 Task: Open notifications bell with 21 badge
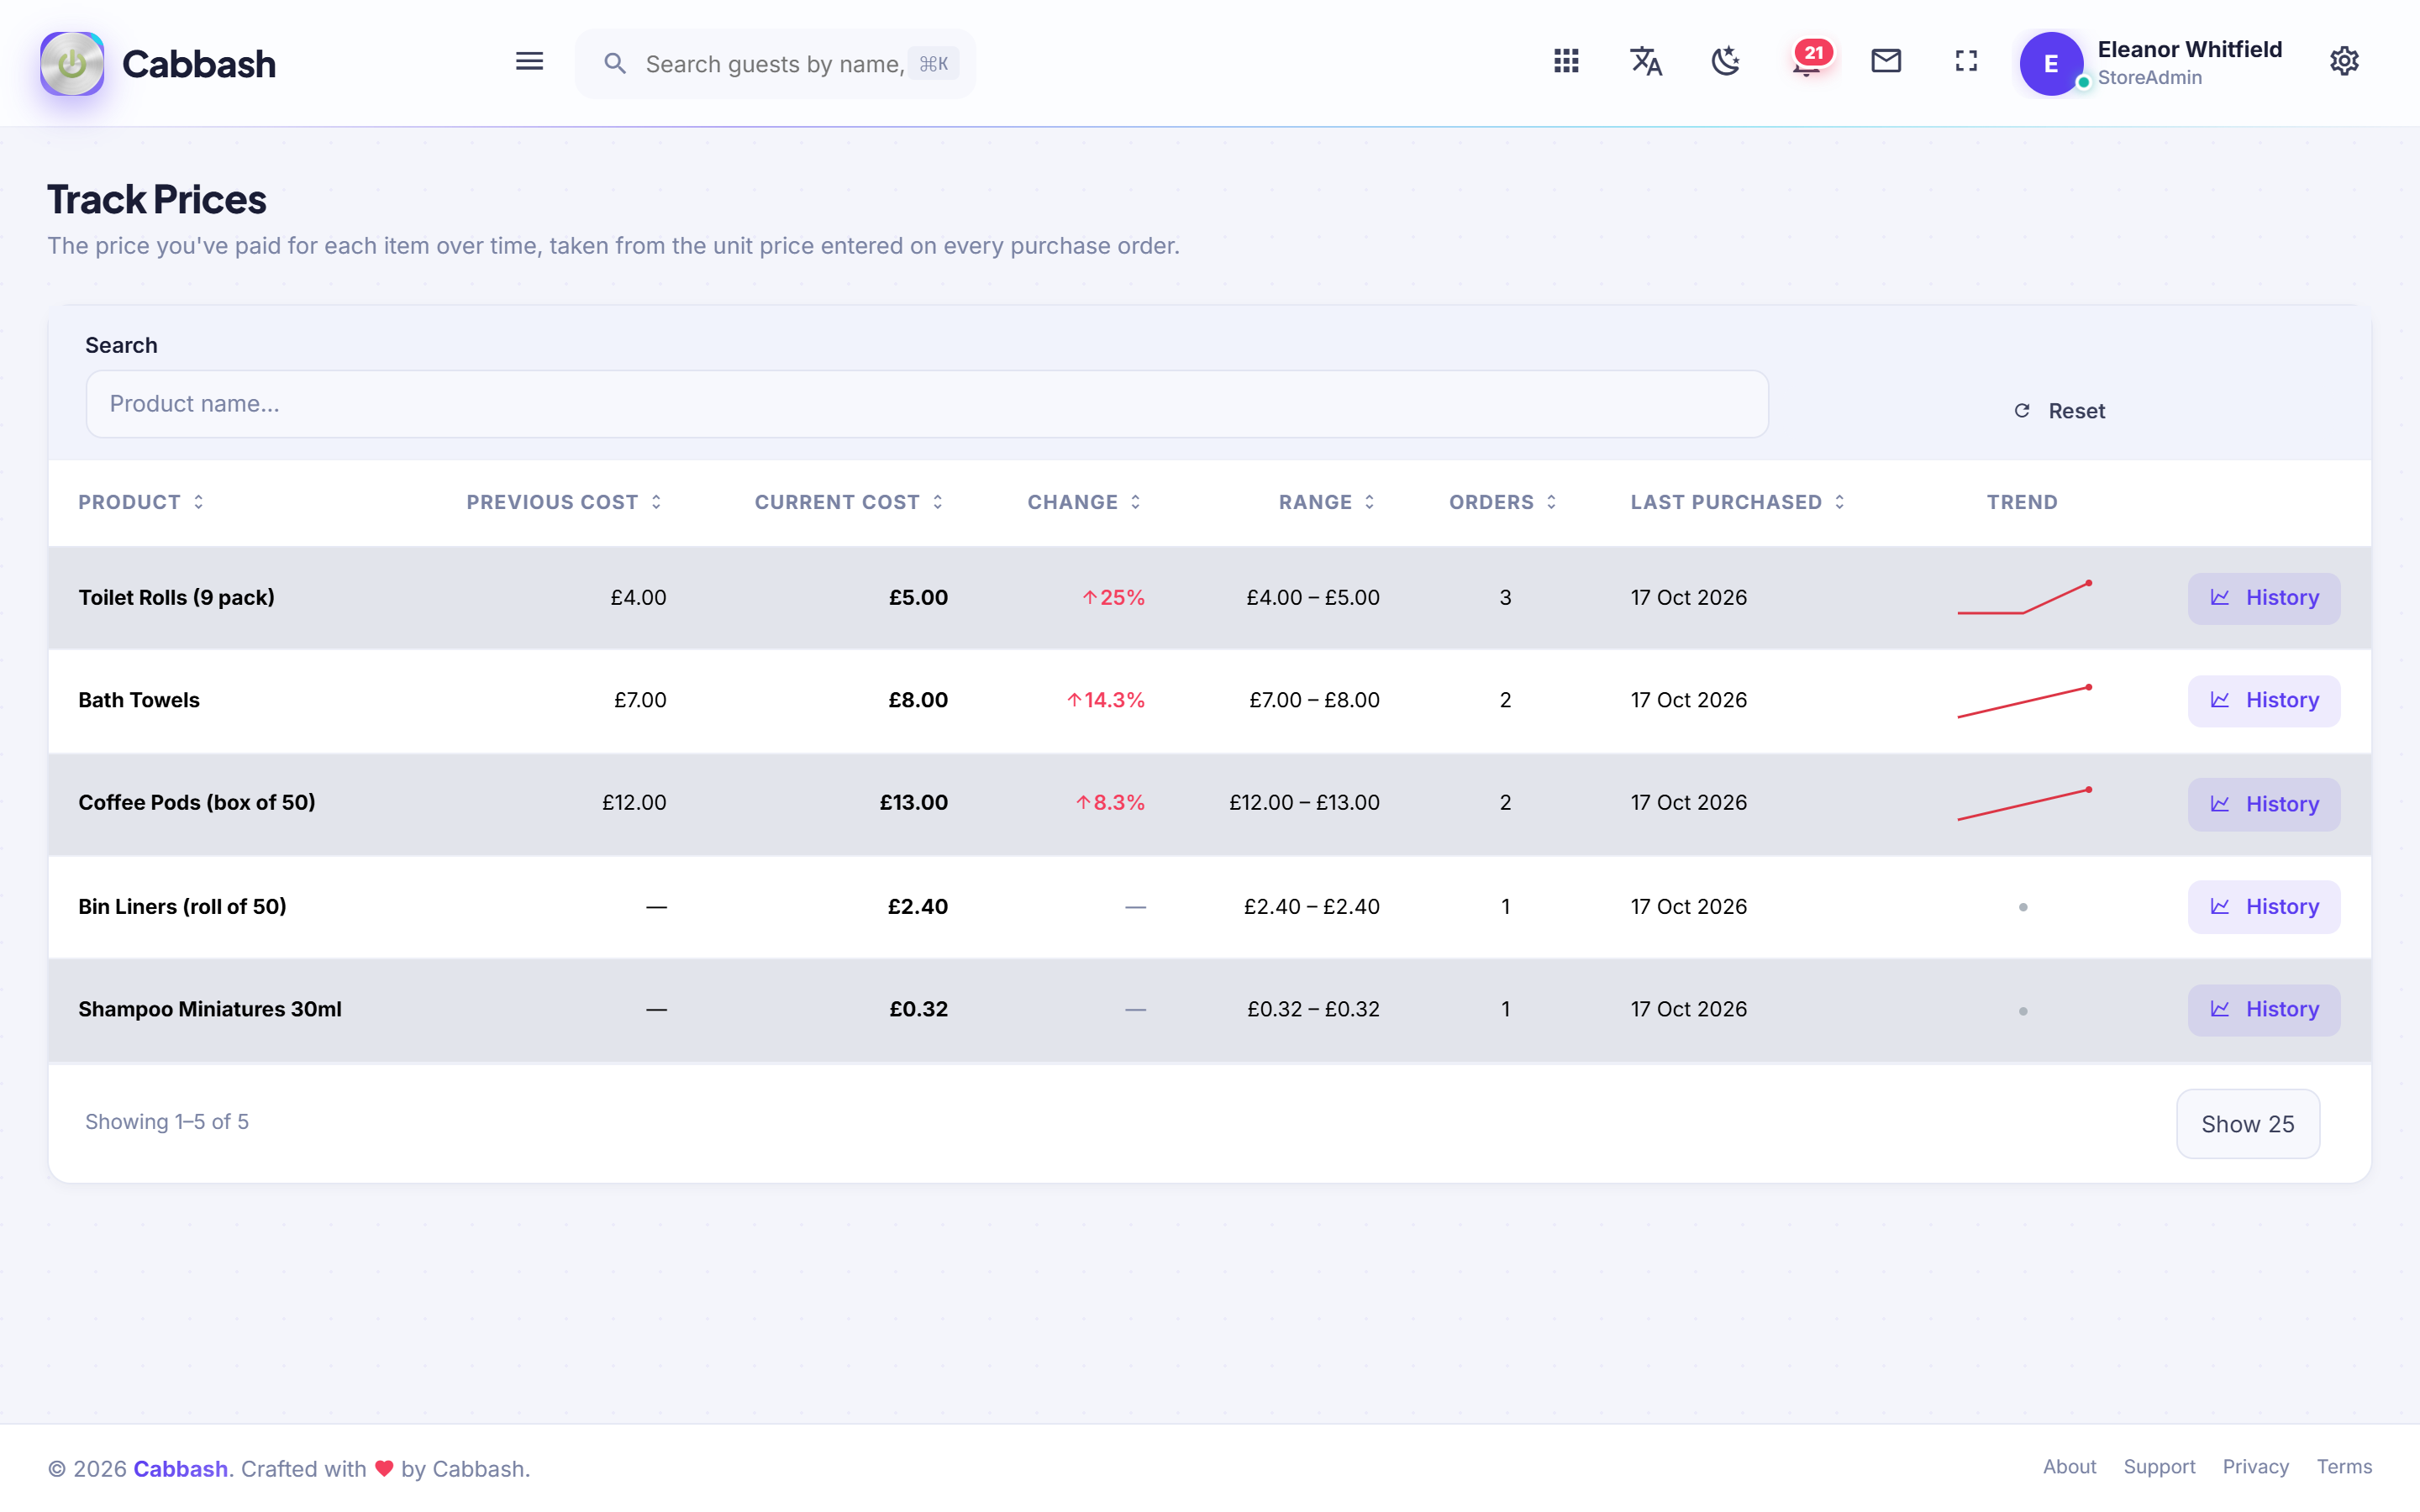click(1807, 62)
